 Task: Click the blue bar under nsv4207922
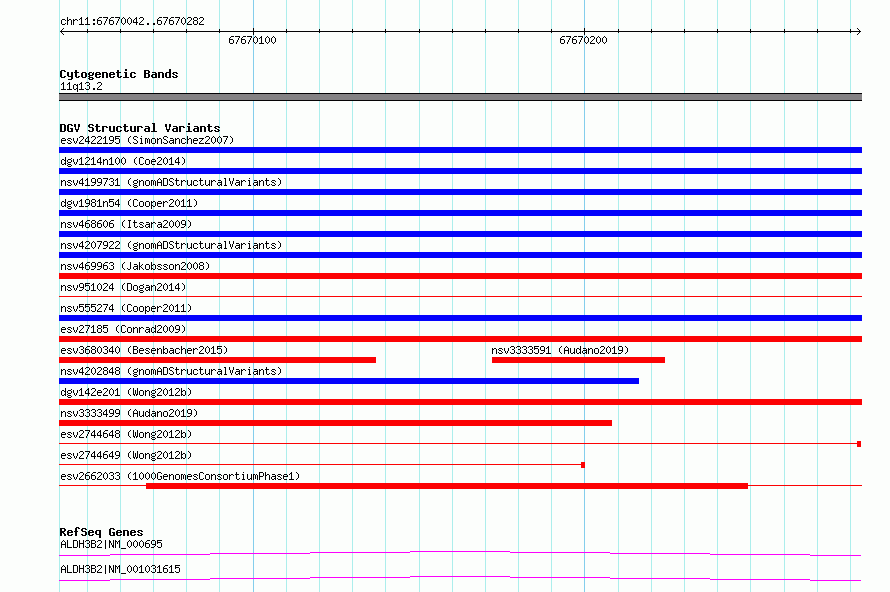pos(460,255)
